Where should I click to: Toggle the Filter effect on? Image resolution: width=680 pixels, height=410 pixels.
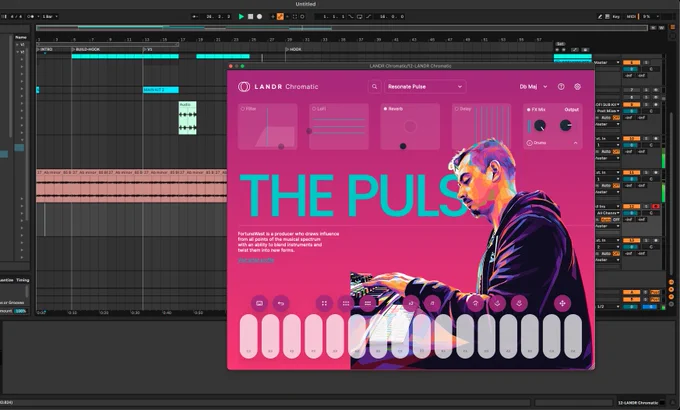tap(243, 109)
